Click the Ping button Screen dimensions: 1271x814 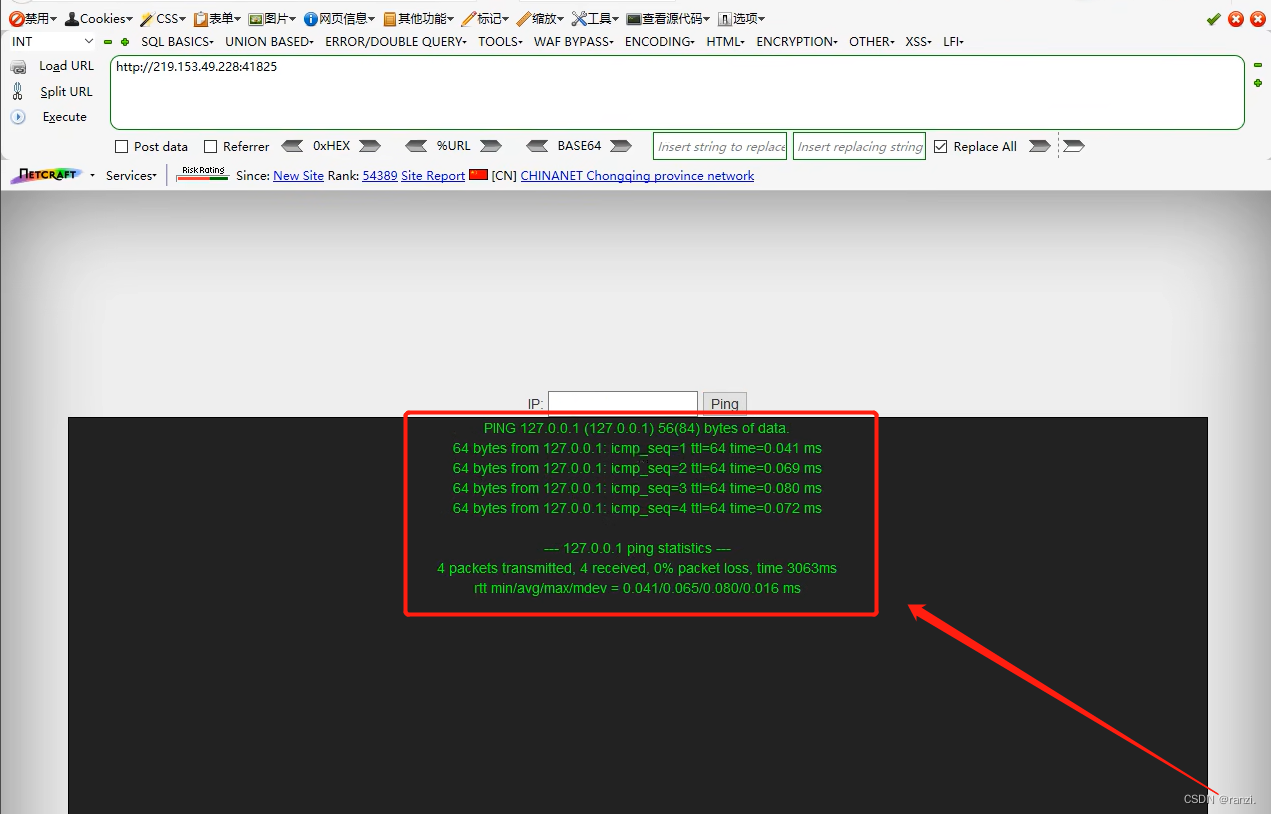click(725, 404)
